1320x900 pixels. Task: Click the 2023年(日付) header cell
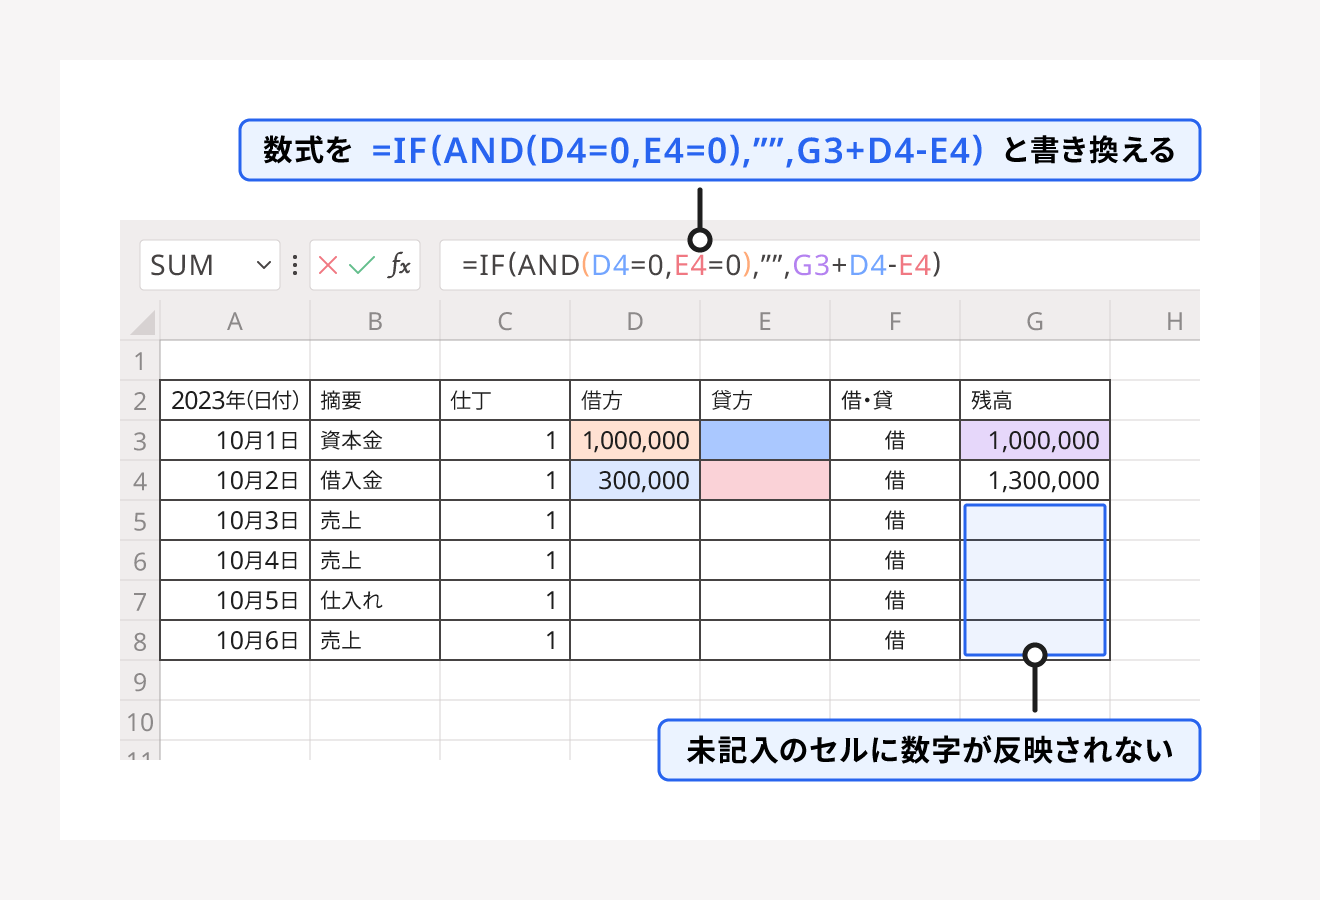click(235, 400)
